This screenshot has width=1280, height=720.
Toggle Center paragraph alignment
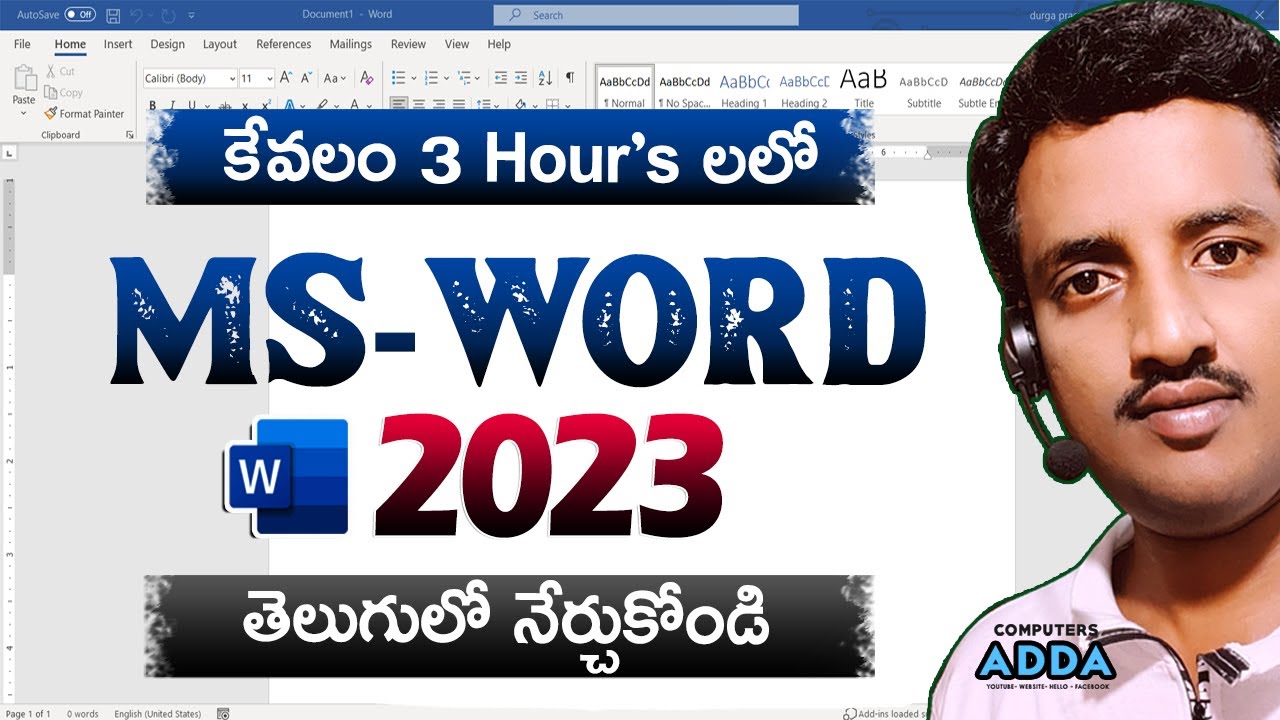419,104
